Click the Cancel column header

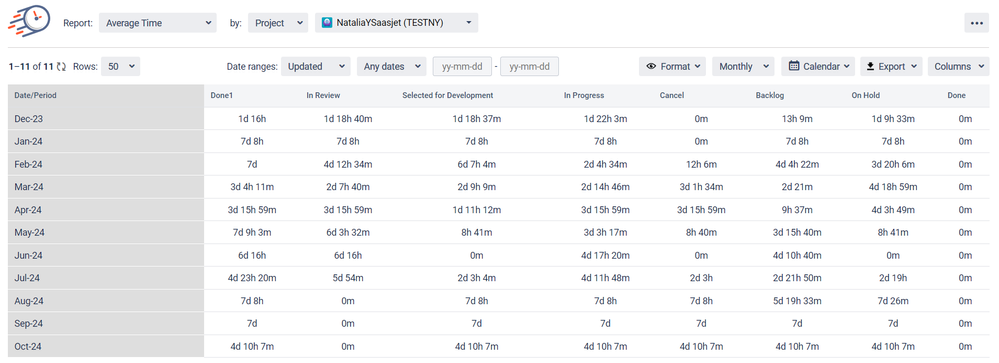pyautogui.click(x=672, y=96)
